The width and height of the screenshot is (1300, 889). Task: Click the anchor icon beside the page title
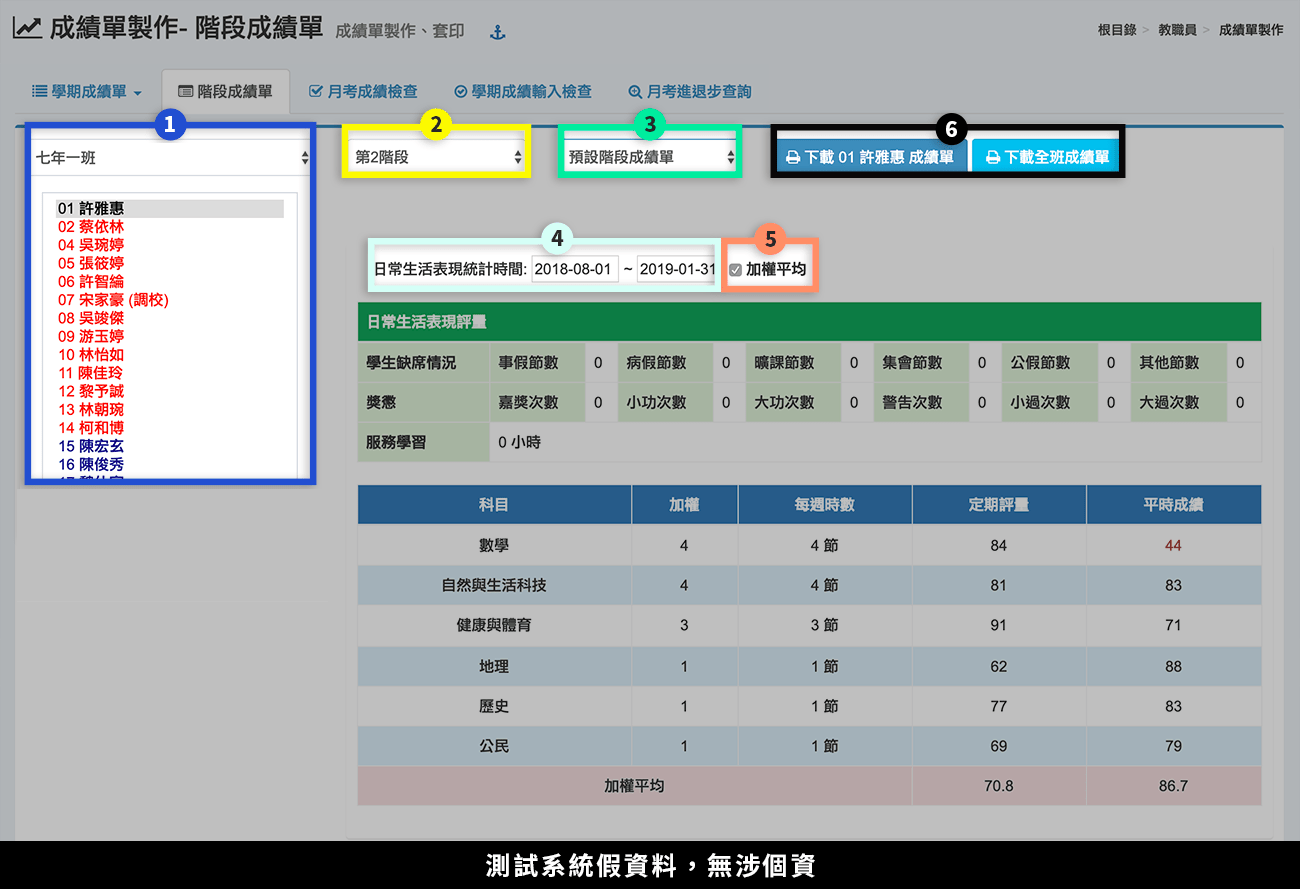click(x=497, y=32)
